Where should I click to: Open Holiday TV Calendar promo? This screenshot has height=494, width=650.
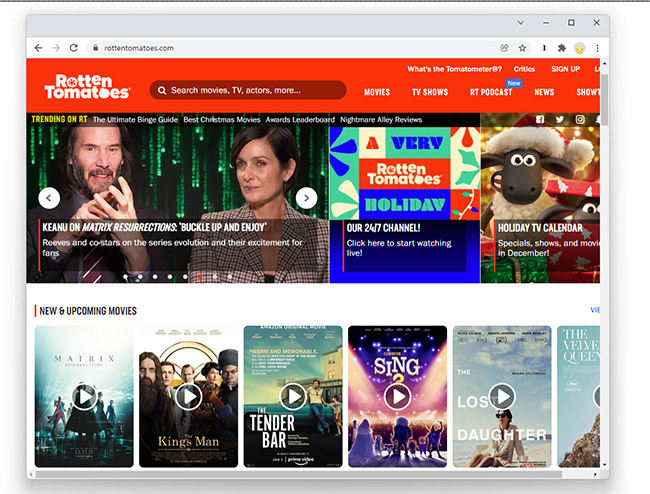(x=540, y=228)
